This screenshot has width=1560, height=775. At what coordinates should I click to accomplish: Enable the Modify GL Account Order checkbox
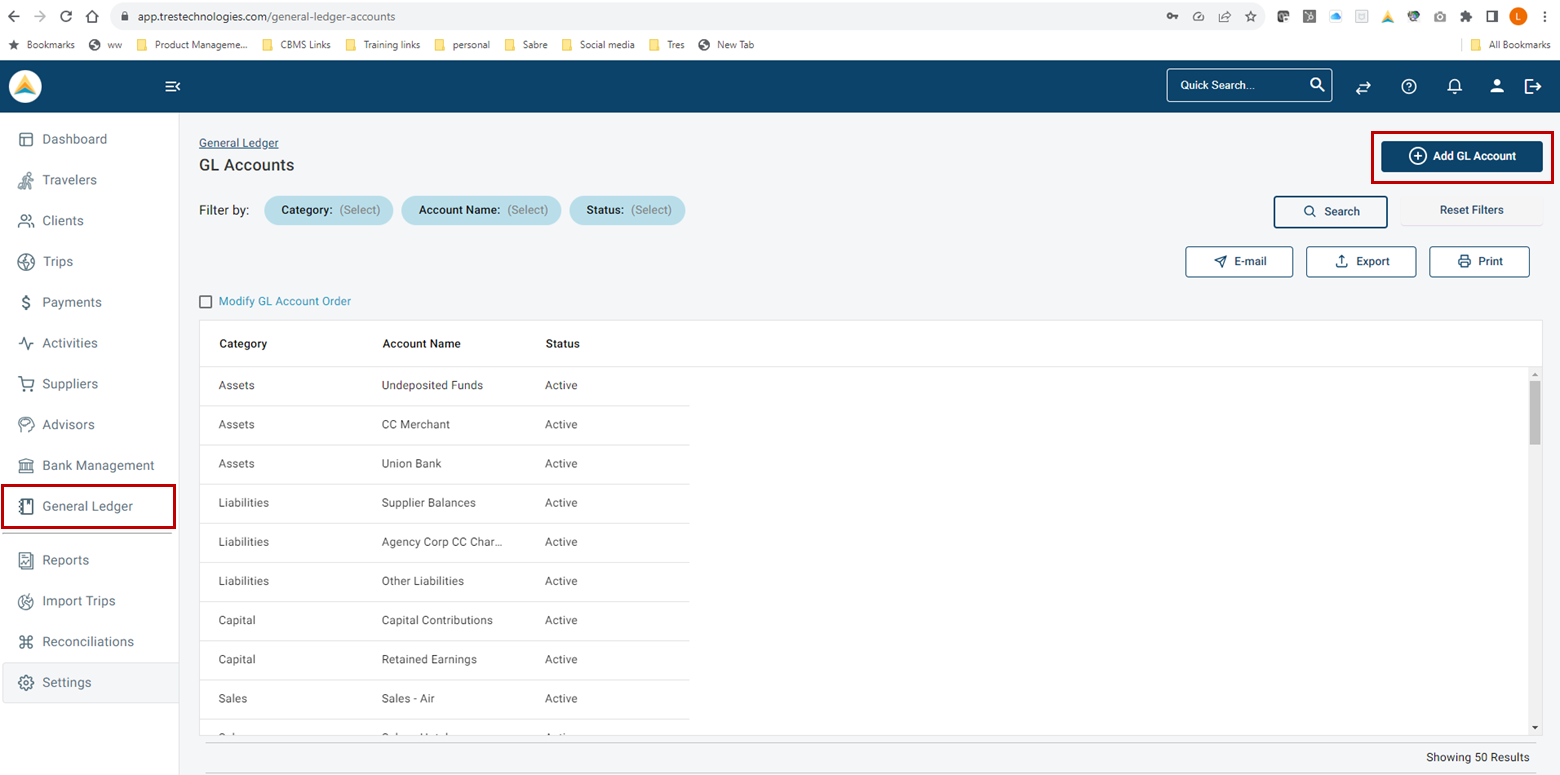[x=206, y=301]
